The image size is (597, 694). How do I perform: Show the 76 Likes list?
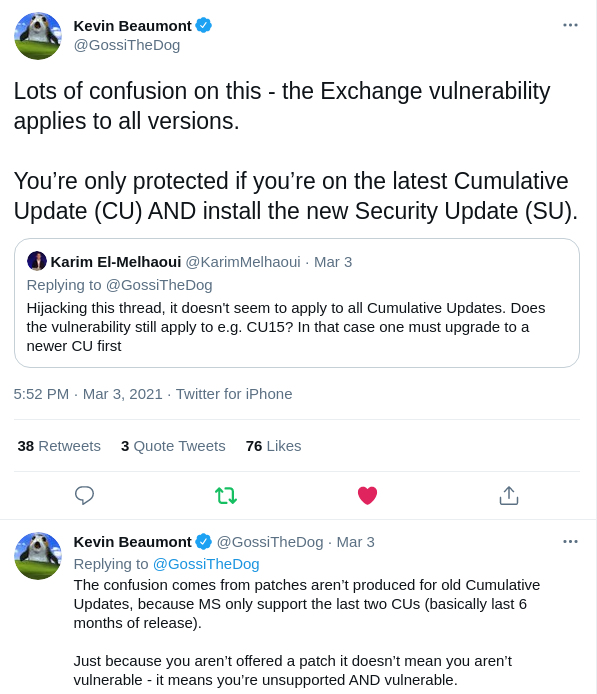point(273,446)
